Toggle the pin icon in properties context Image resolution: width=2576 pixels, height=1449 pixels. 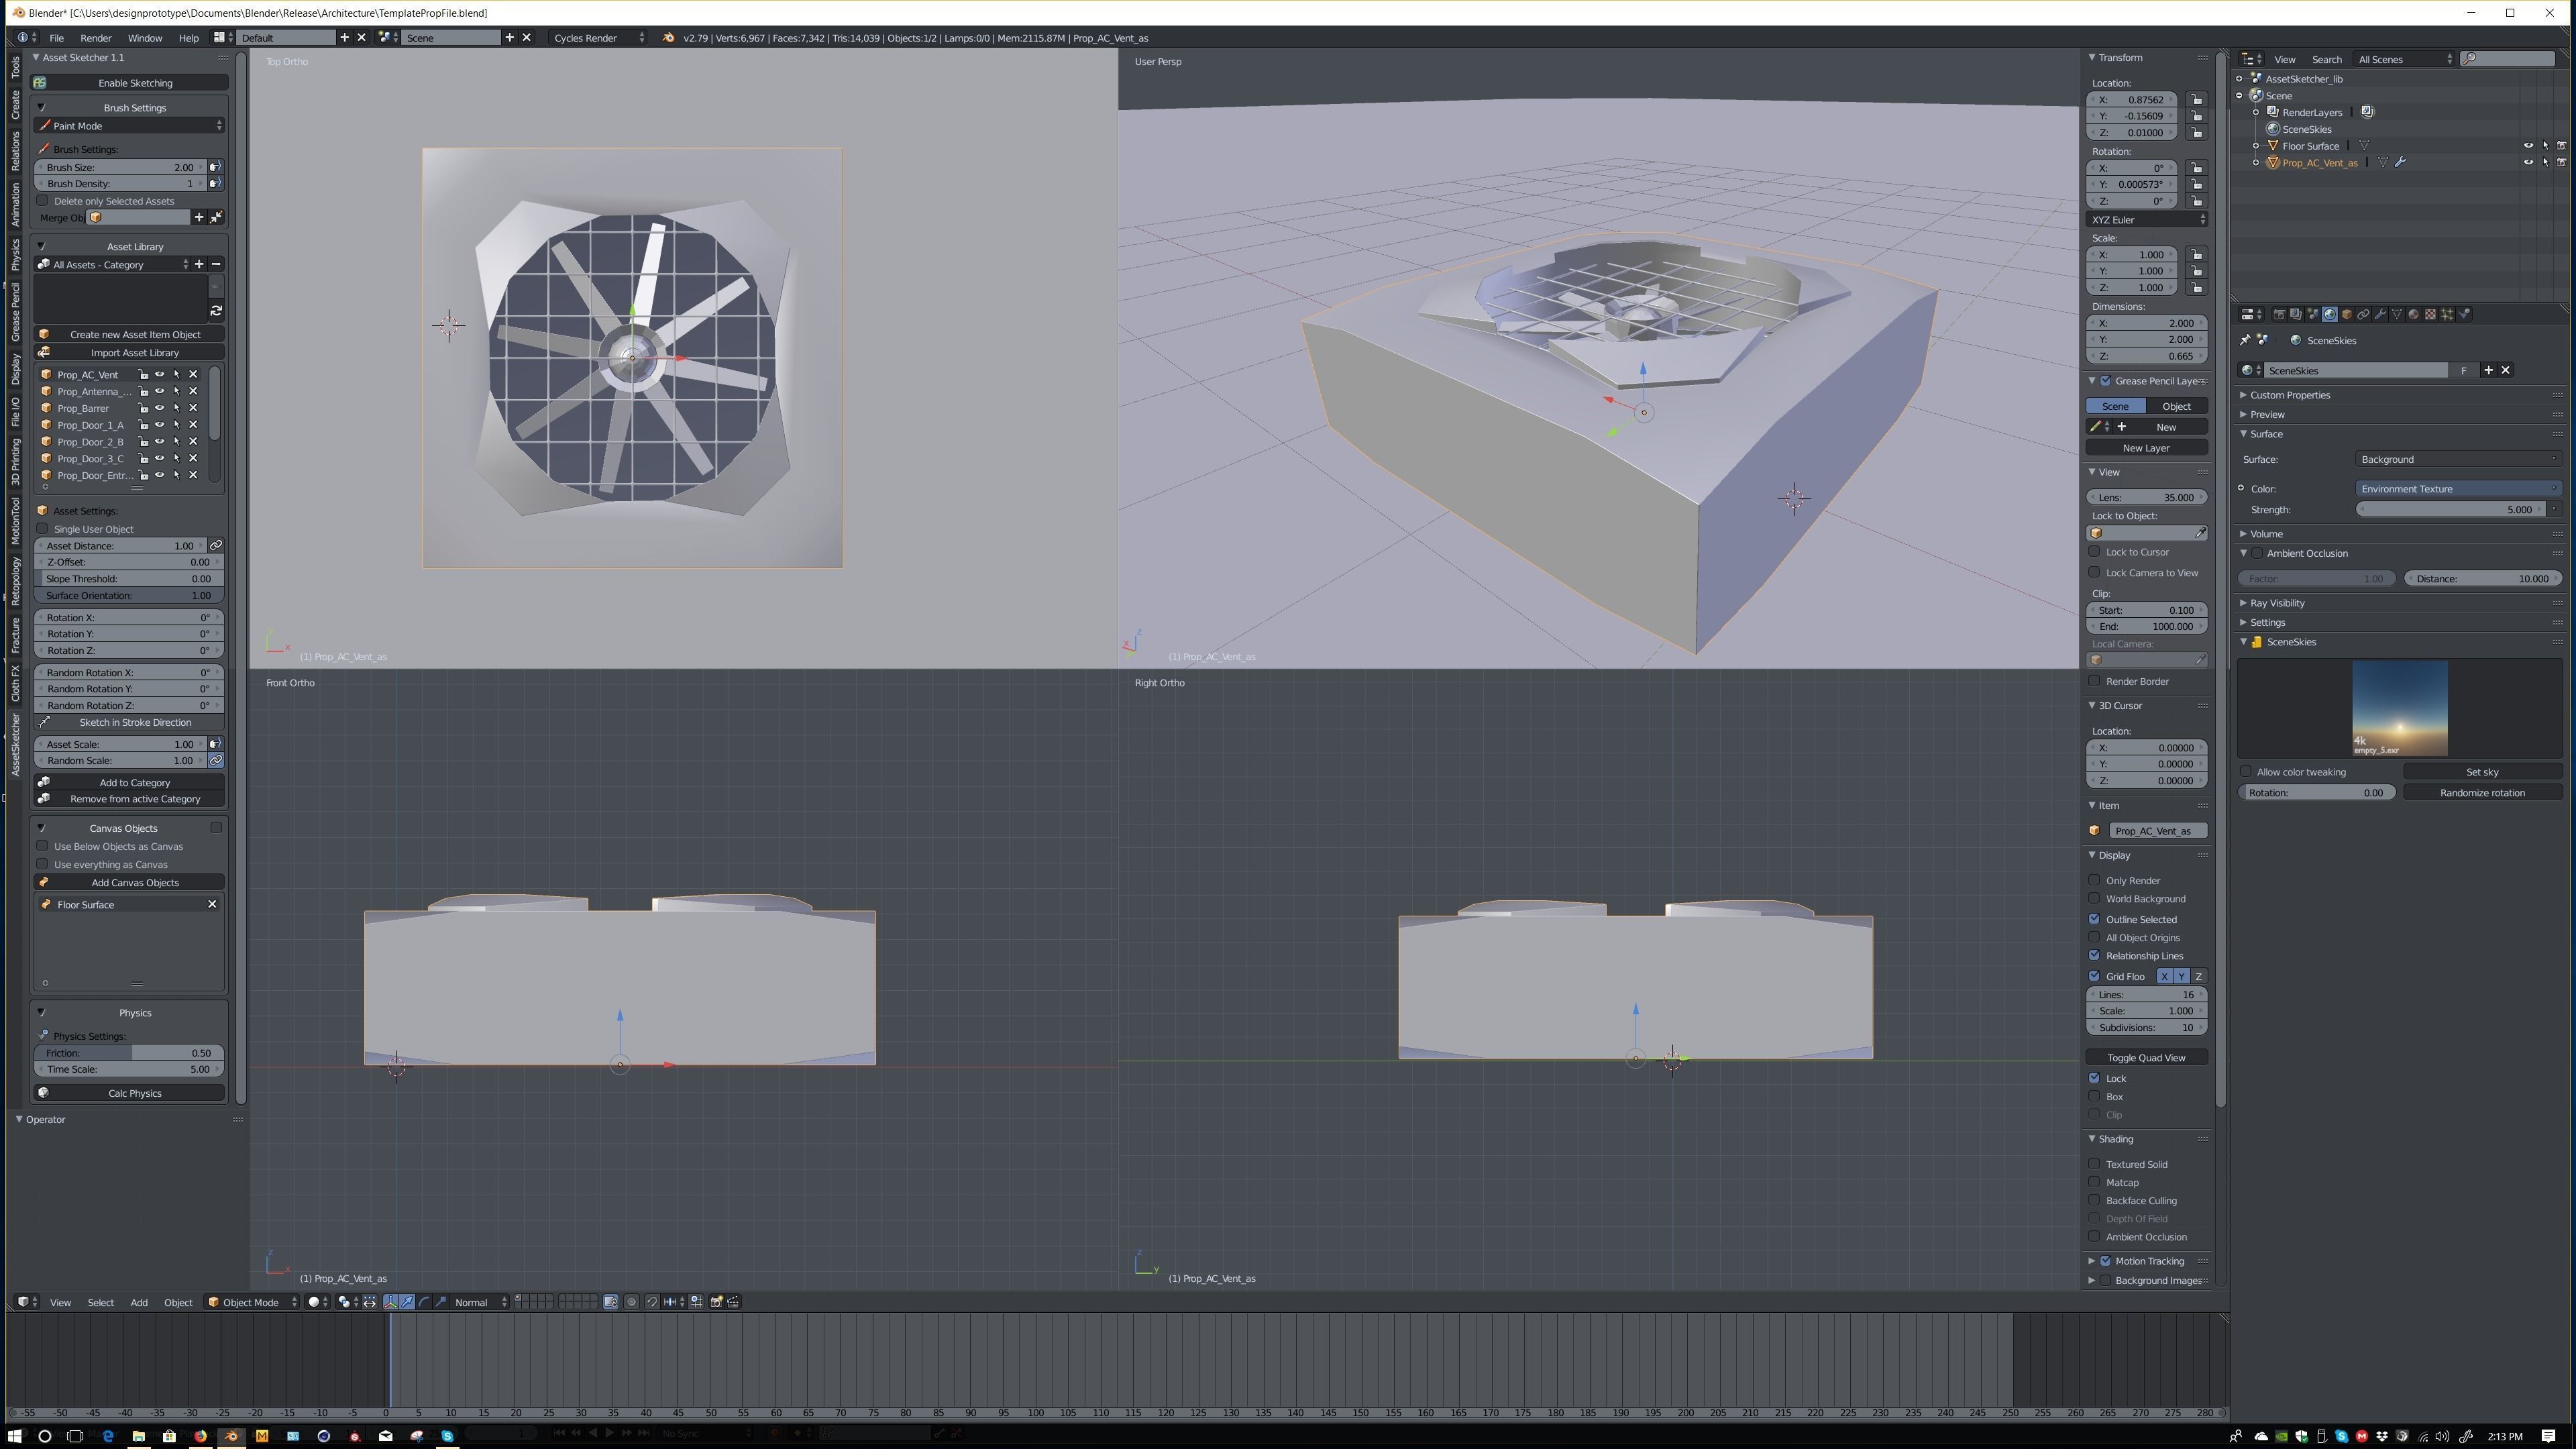pyautogui.click(x=2245, y=340)
